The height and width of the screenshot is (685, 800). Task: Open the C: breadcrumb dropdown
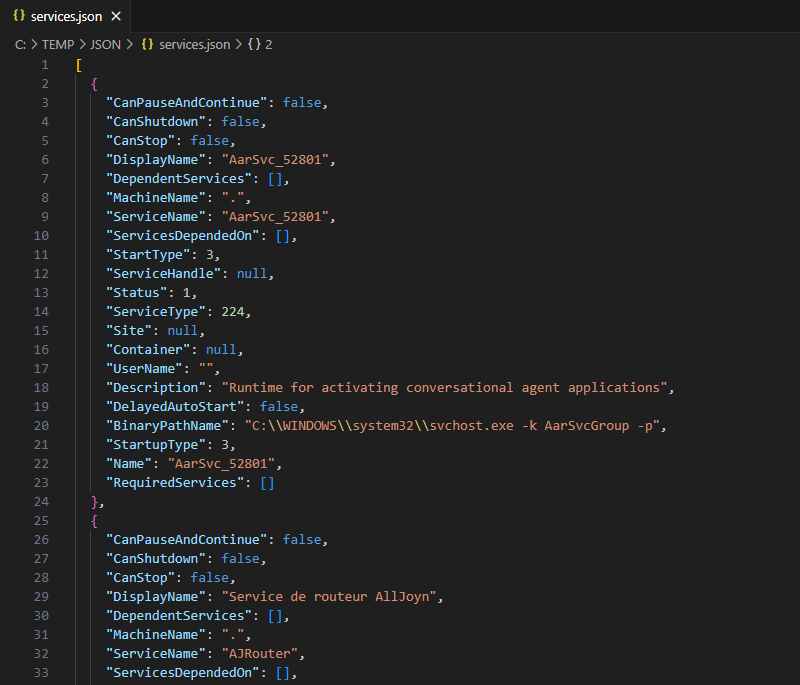click(20, 44)
